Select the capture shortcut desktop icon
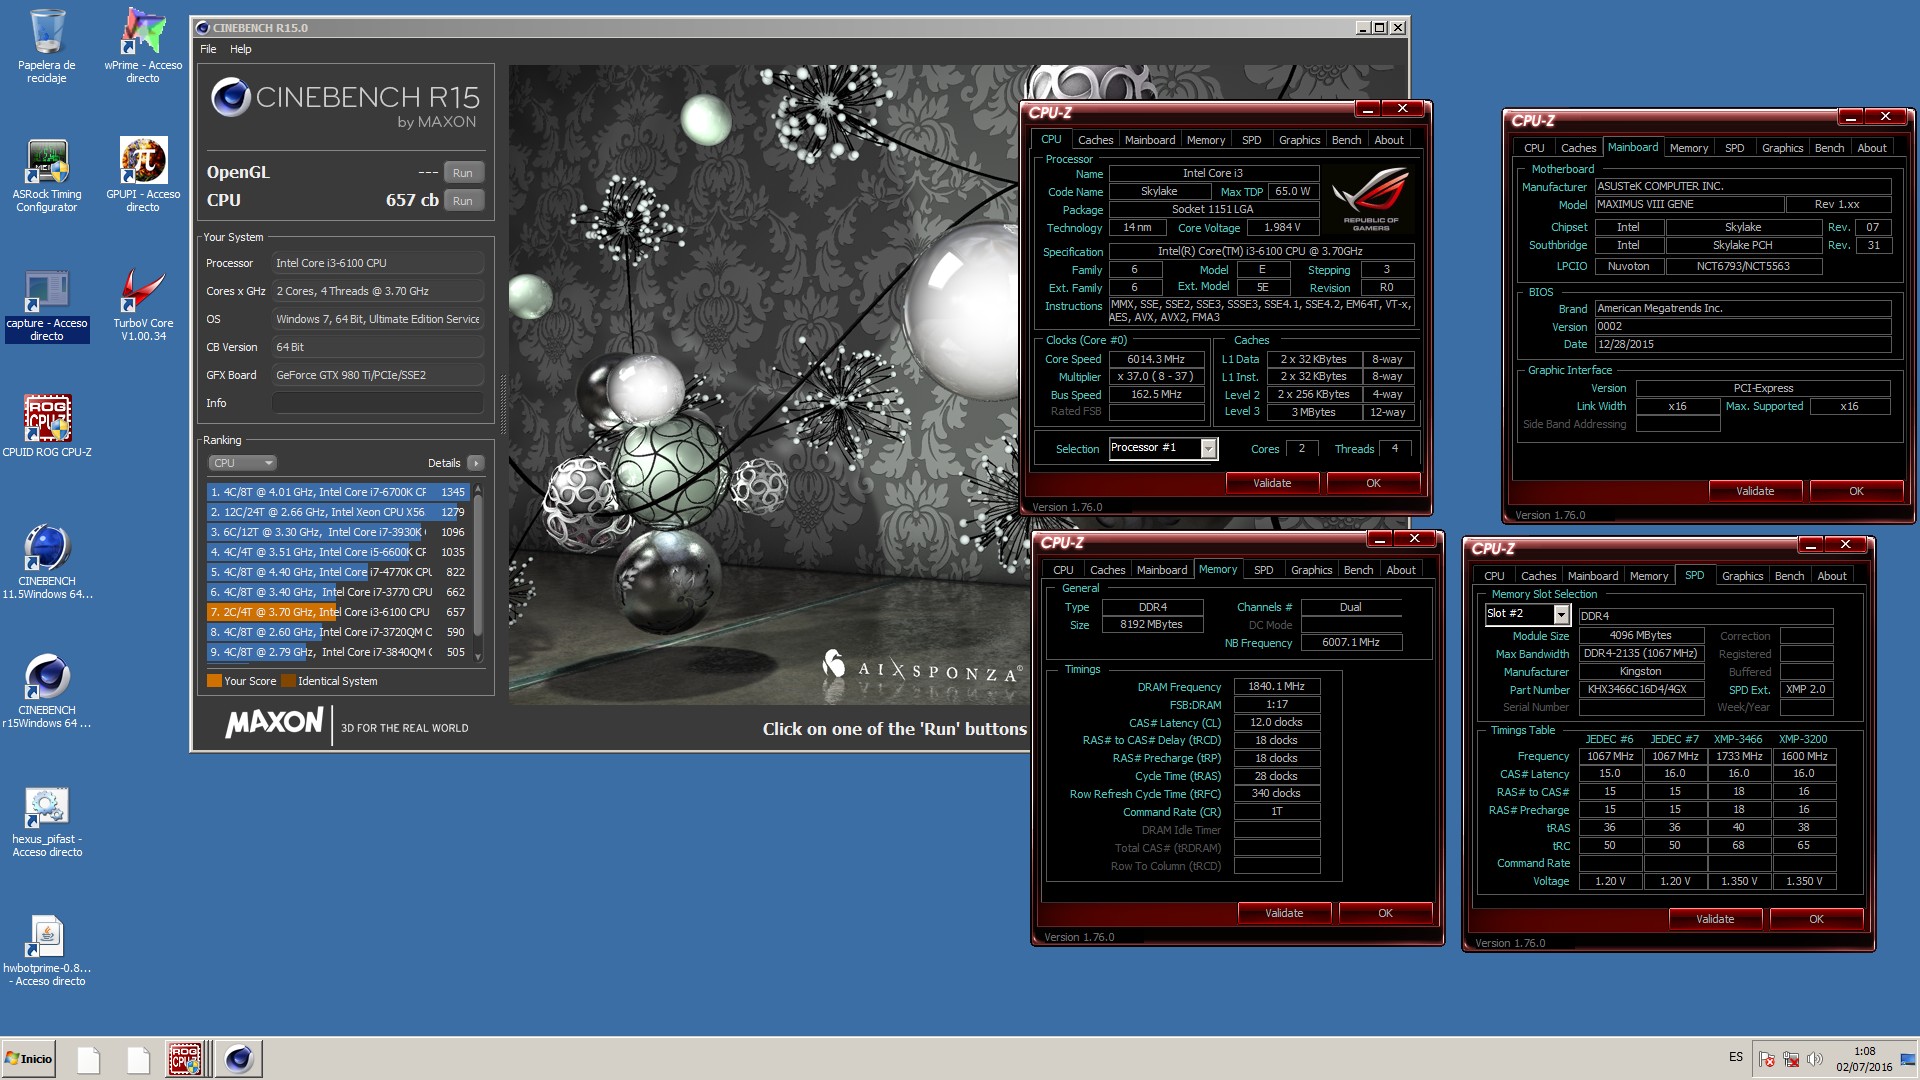Viewport: 1920px width, 1080px height. (x=47, y=305)
